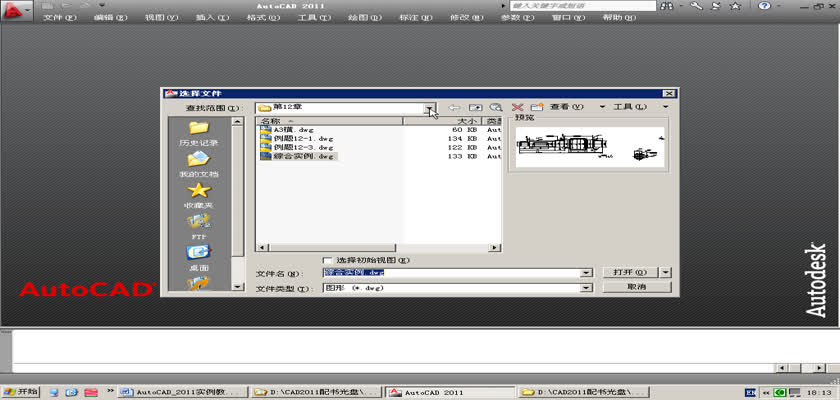Open 我的文档 documents shortcut

(x=199, y=165)
